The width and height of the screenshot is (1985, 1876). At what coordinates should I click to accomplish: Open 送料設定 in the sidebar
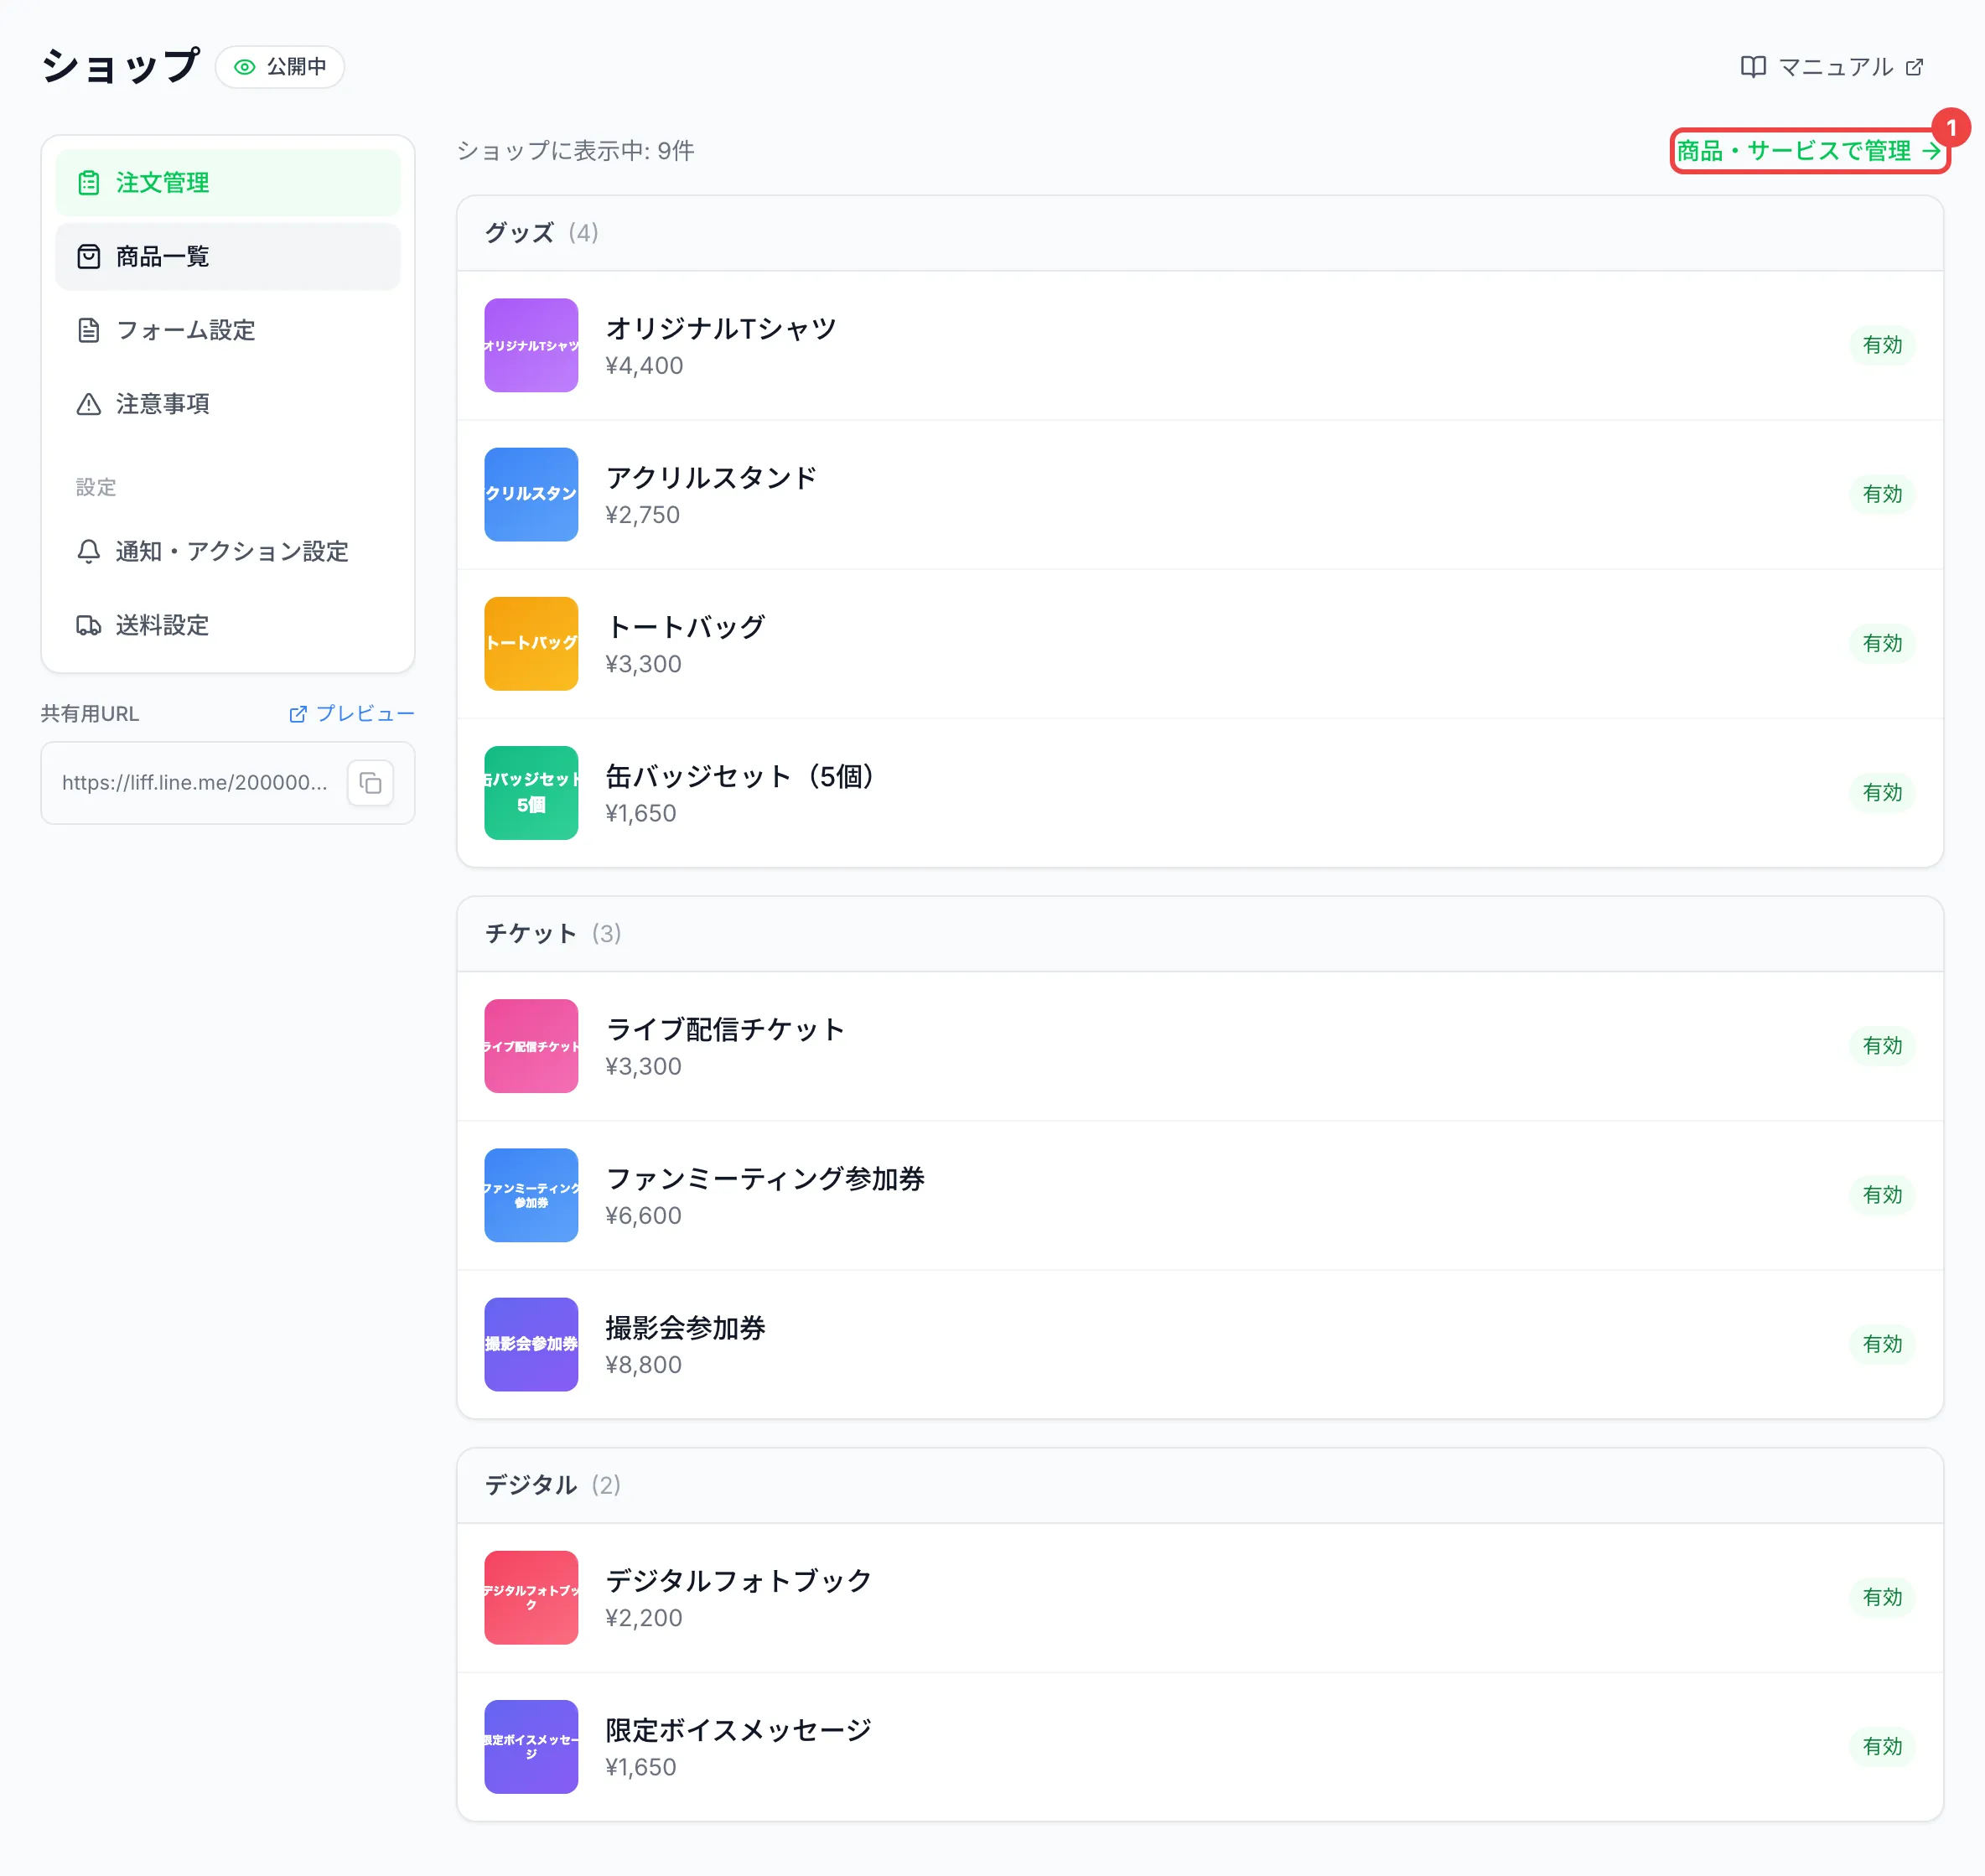[x=227, y=625]
